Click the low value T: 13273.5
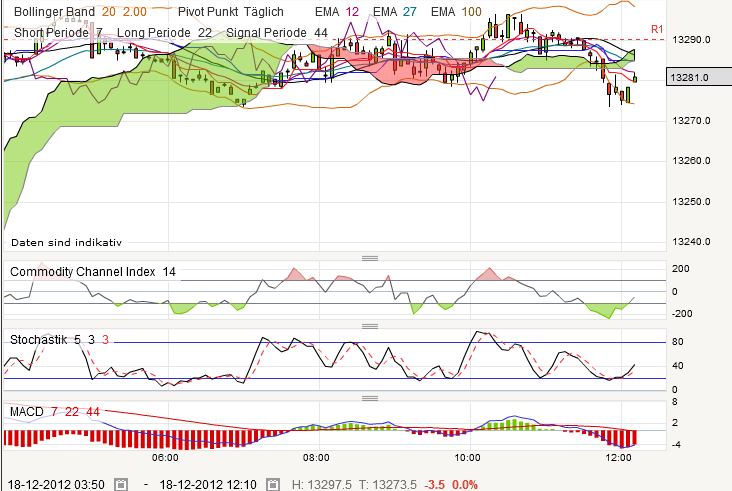This screenshot has height=491, width=732. point(387,484)
